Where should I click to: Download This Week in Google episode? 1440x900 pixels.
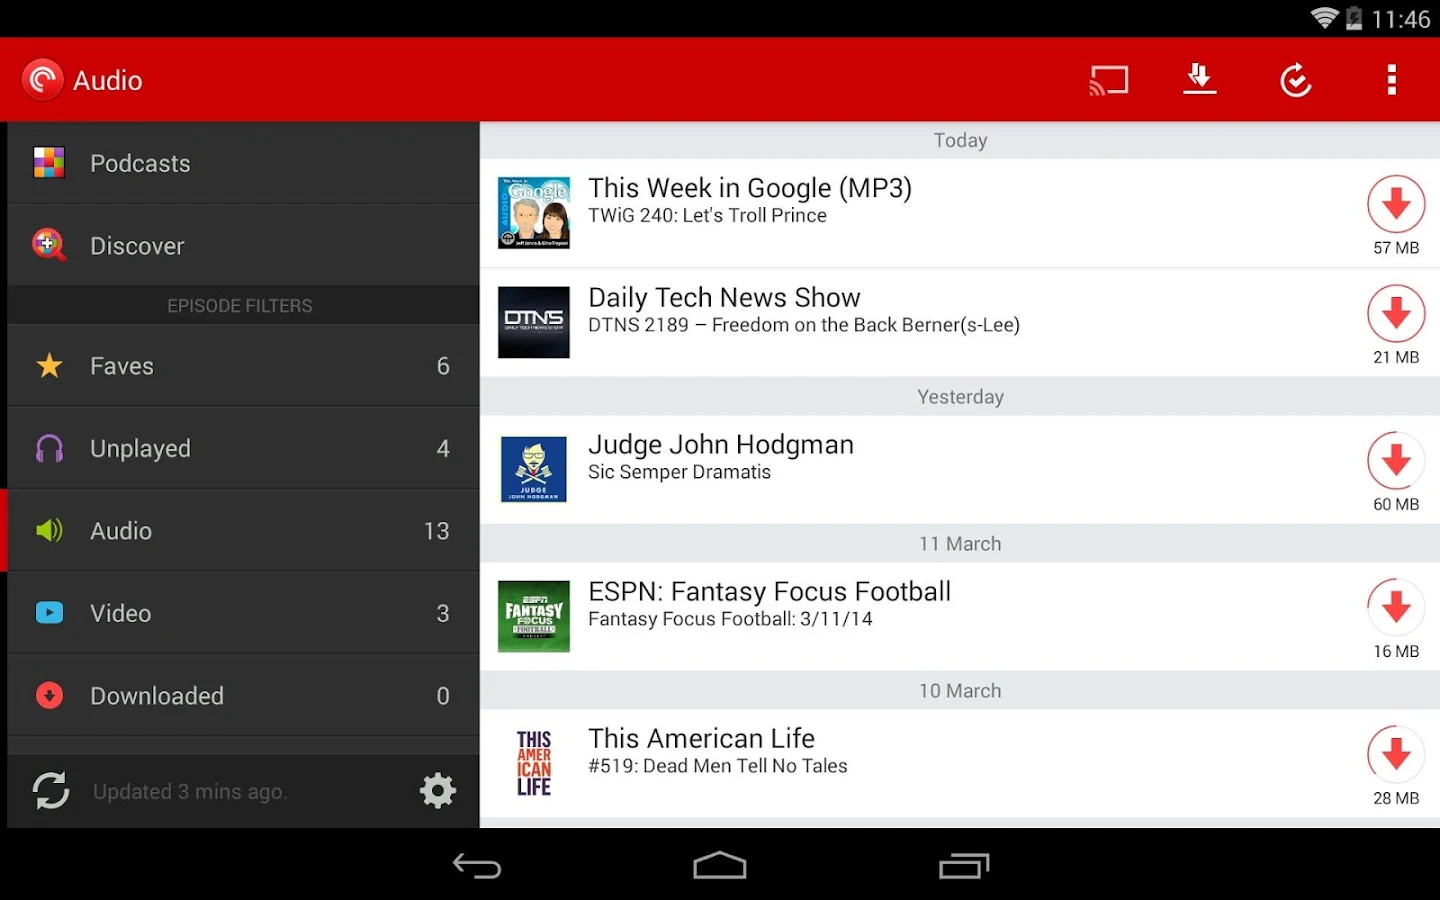click(x=1396, y=204)
